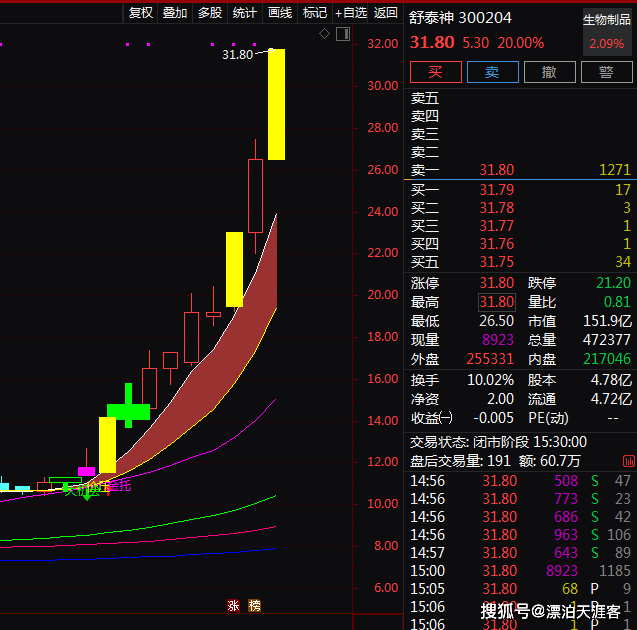Open the red after-hours chart icon
The height and width of the screenshot is (630, 637).
pos(628,461)
